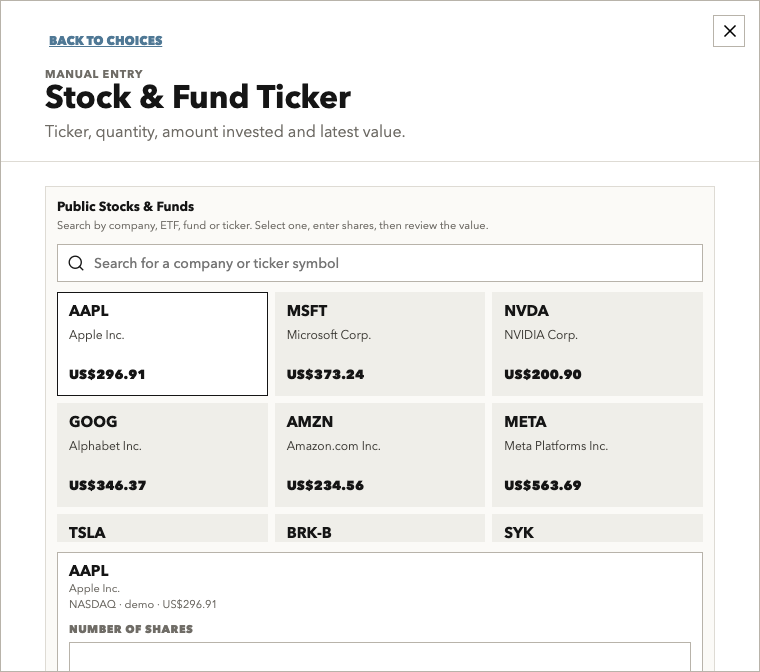Select the AMZN Amazon.com Inc. card
The width and height of the screenshot is (760, 672).
click(380, 455)
